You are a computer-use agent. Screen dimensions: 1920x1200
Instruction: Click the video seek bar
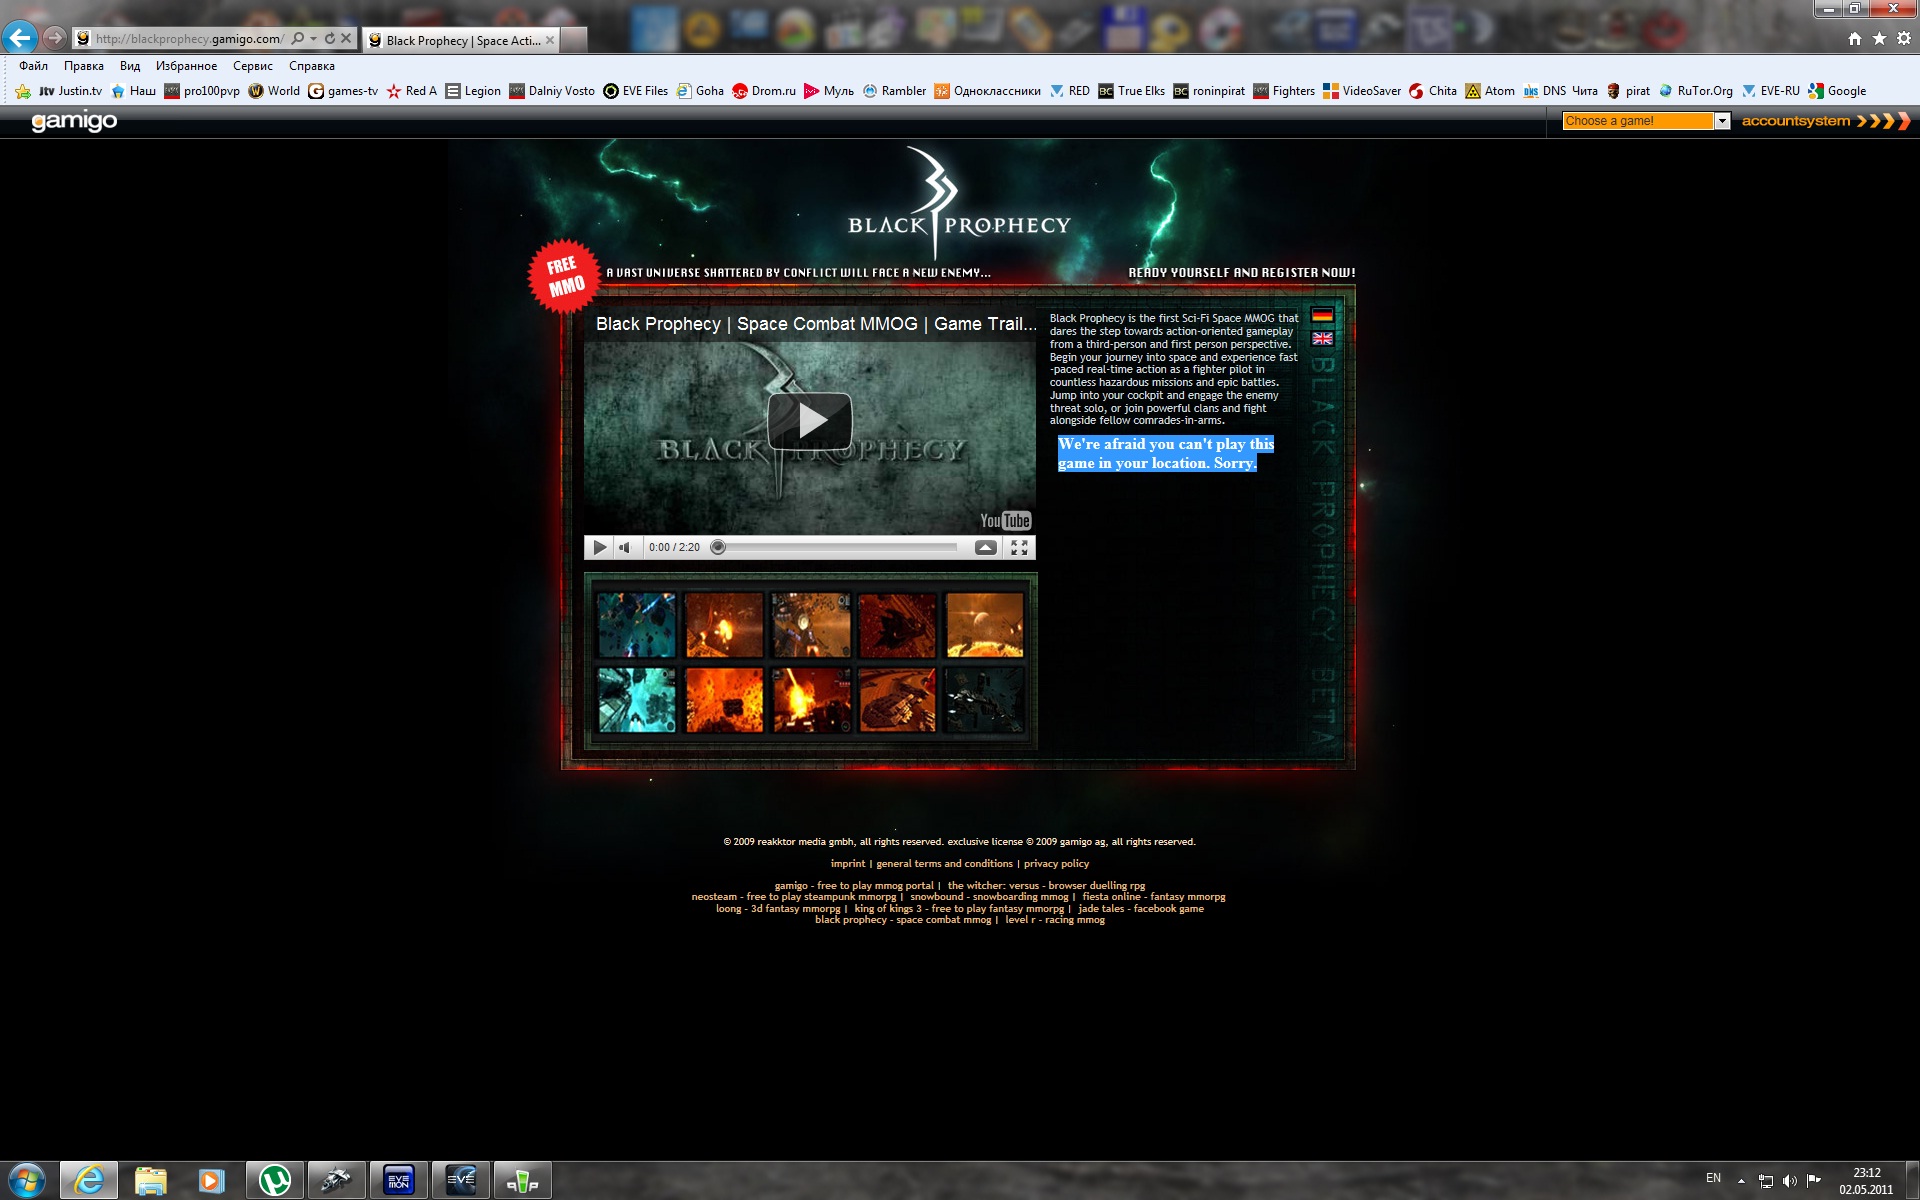[x=836, y=547]
